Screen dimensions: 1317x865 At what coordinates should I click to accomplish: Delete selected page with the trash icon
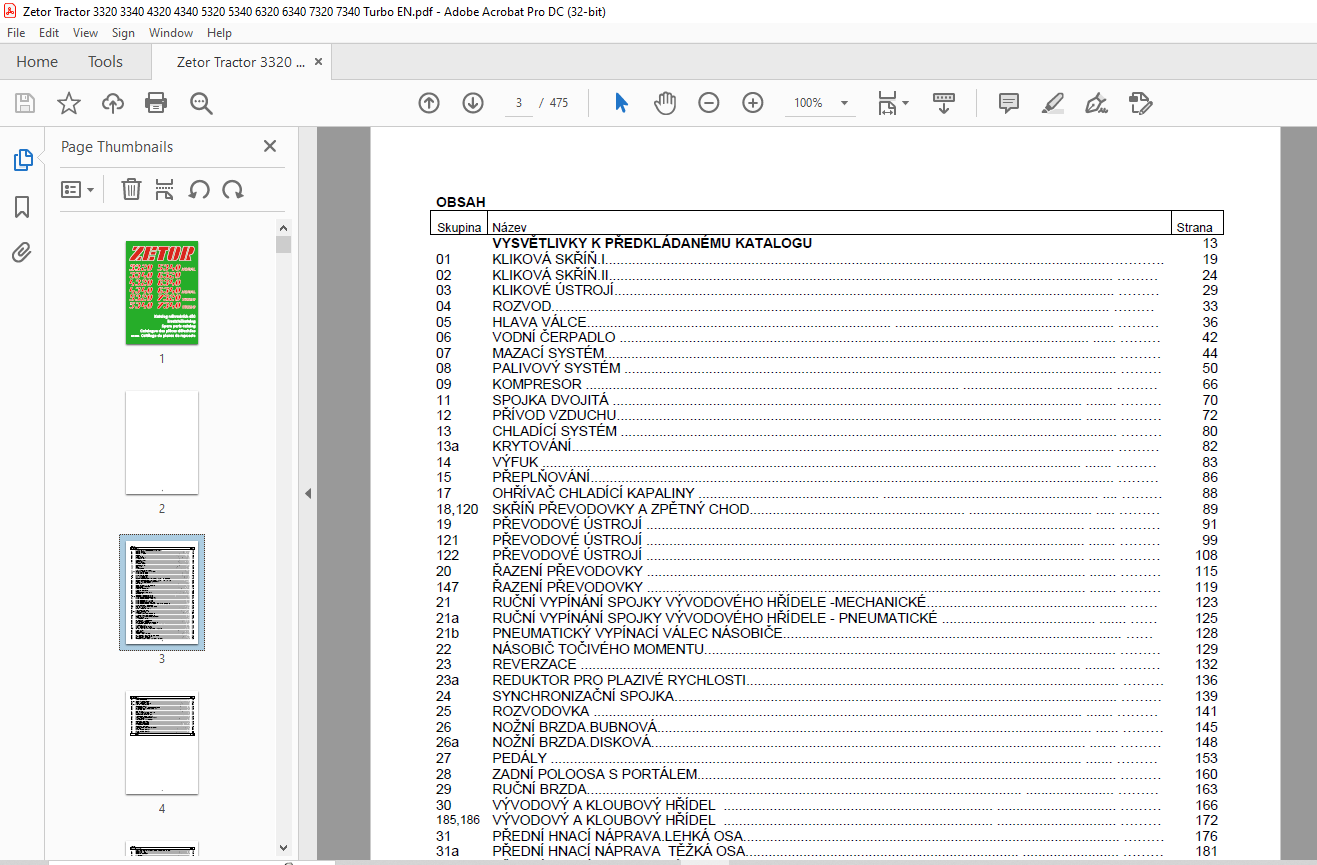(131, 189)
